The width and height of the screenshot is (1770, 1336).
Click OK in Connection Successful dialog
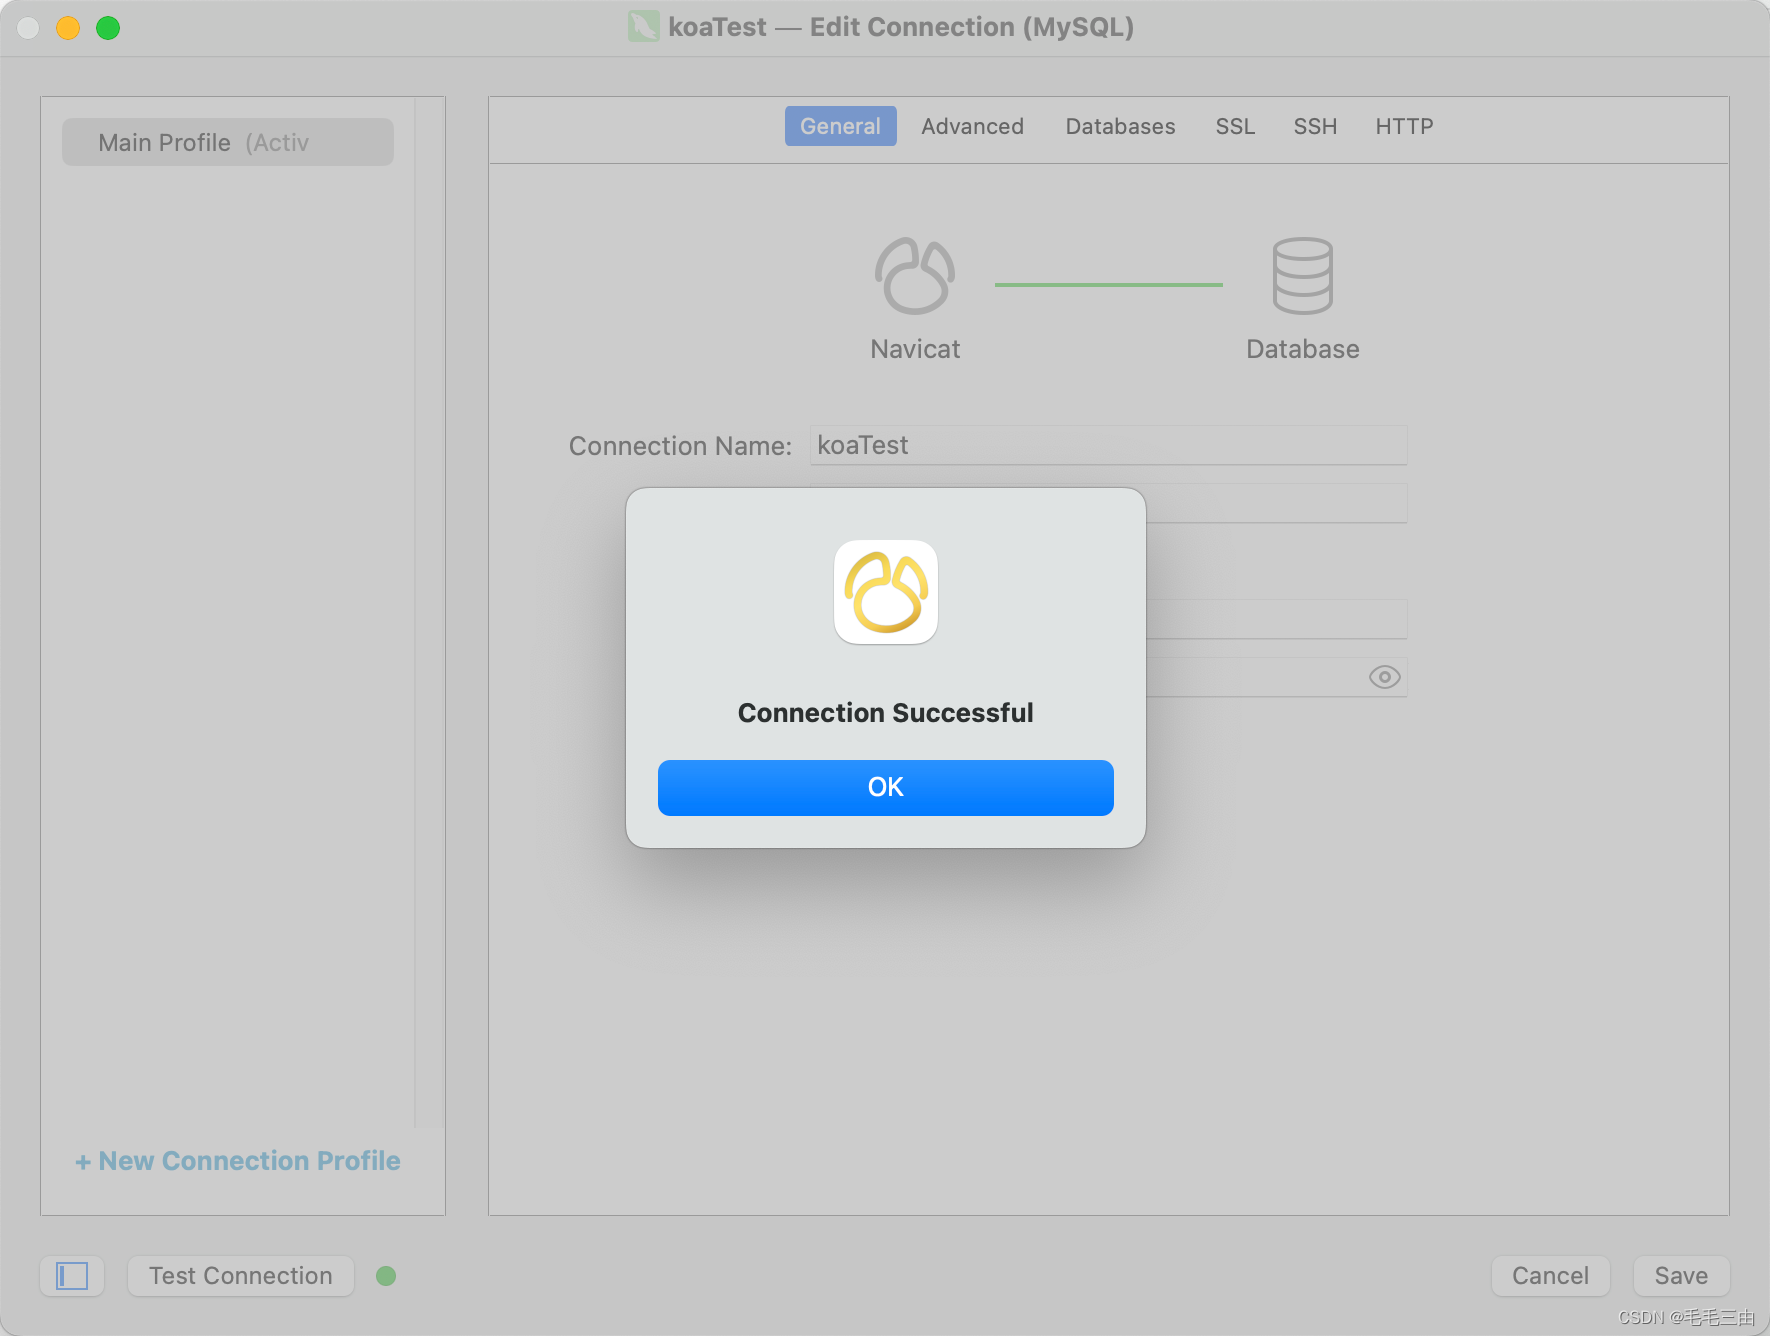tap(885, 788)
